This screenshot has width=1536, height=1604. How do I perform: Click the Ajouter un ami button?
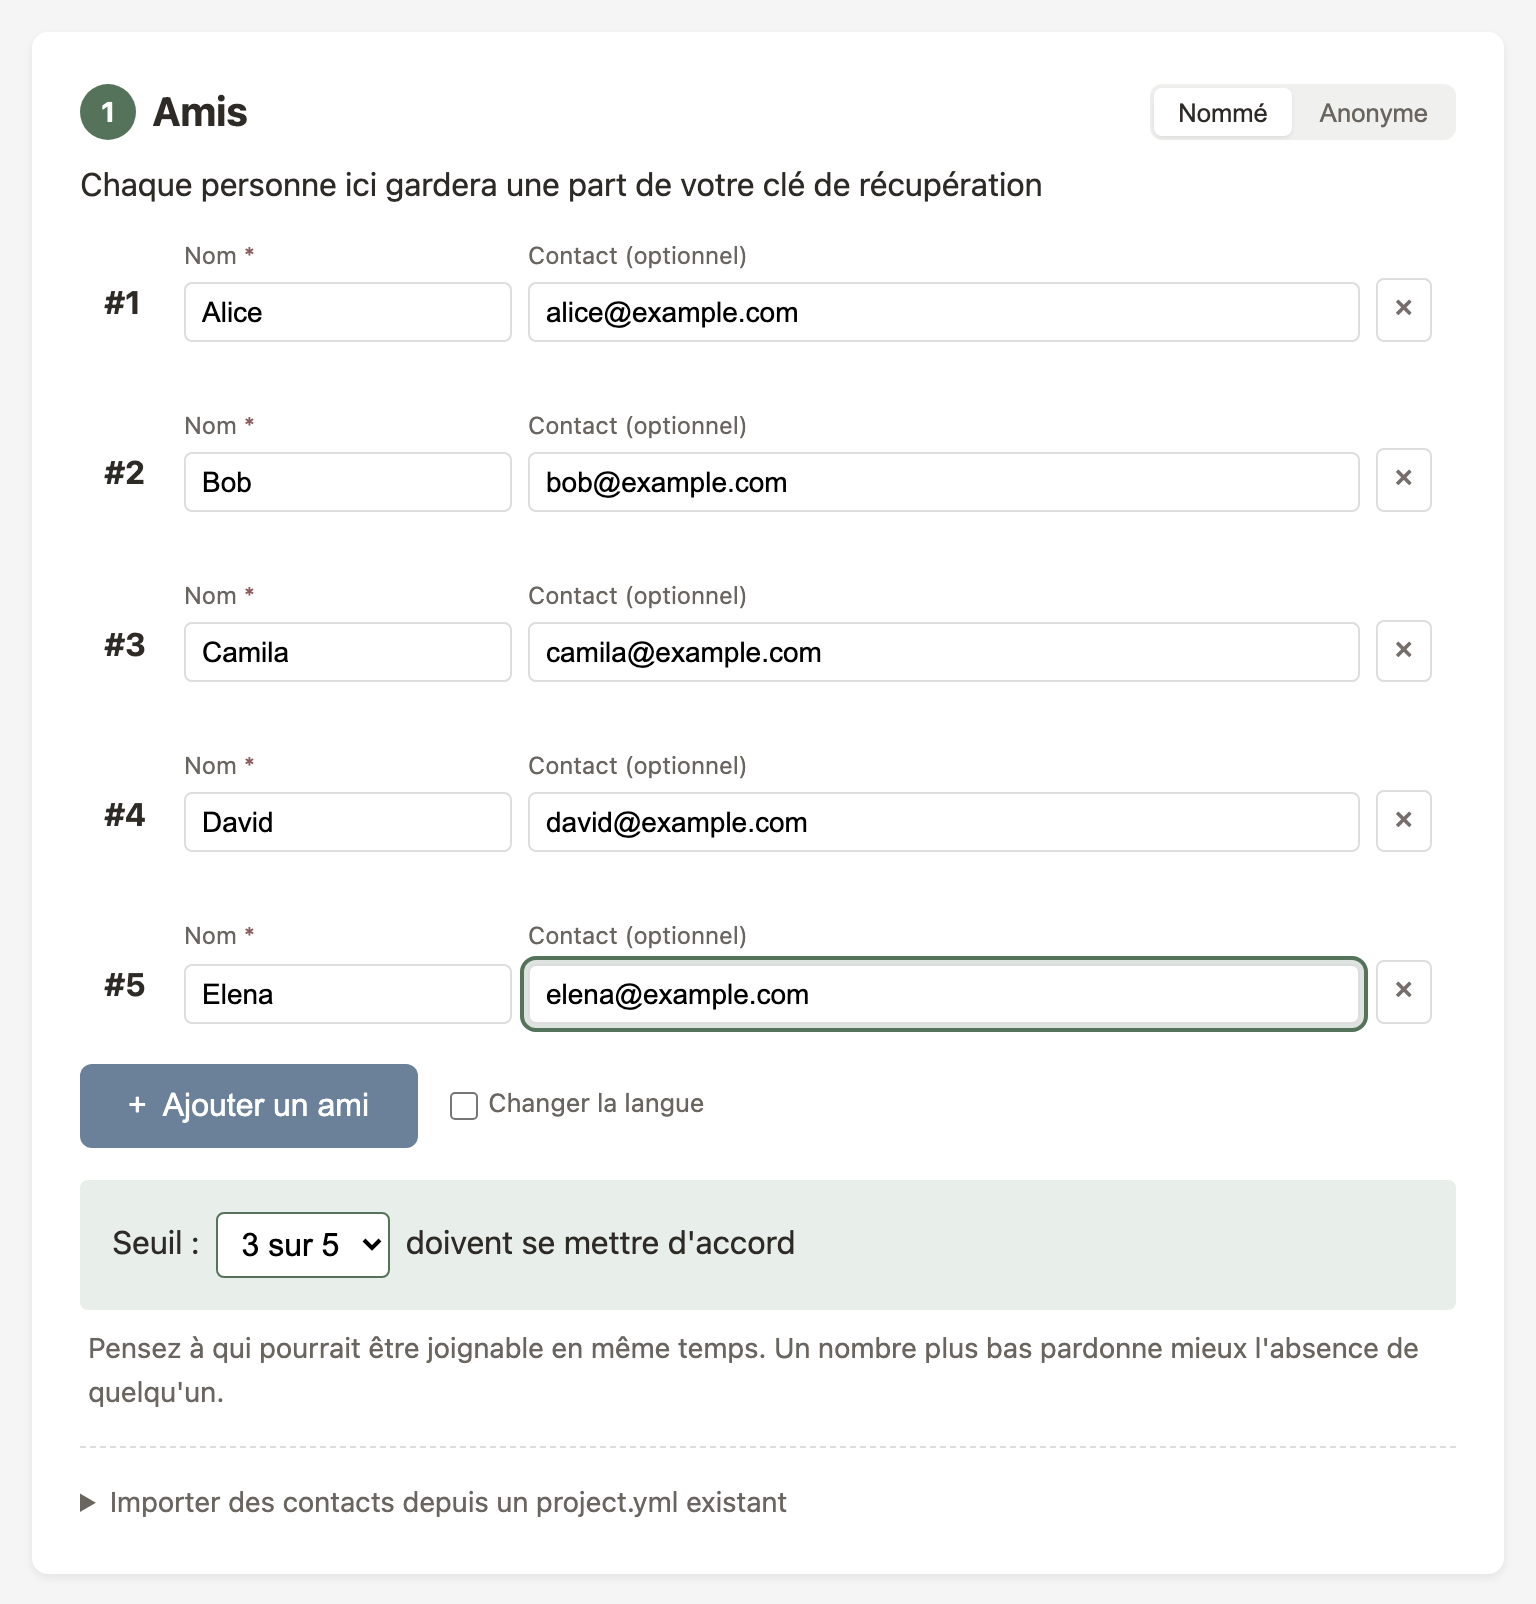point(249,1105)
